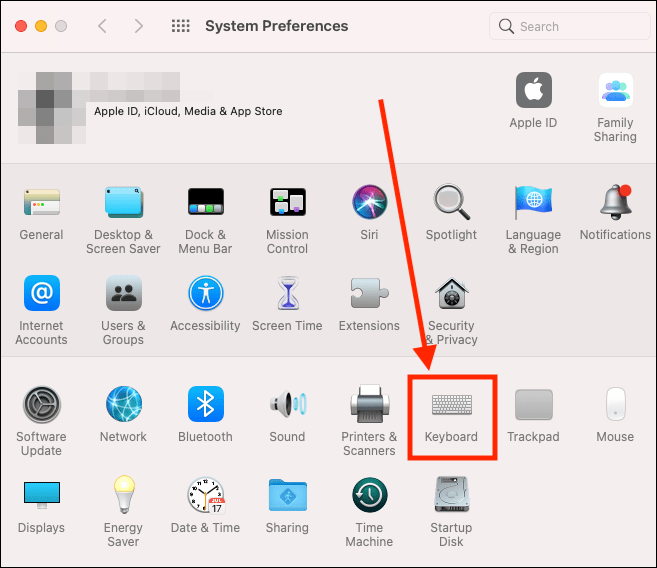Click the blurred user profile picture
This screenshot has height=568, width=657.
tap(52, 108)
